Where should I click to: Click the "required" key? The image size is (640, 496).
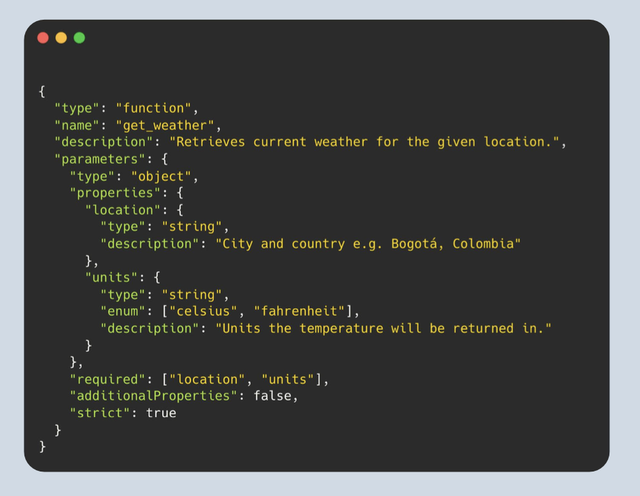pyautogui.click(x=104, y=380)
